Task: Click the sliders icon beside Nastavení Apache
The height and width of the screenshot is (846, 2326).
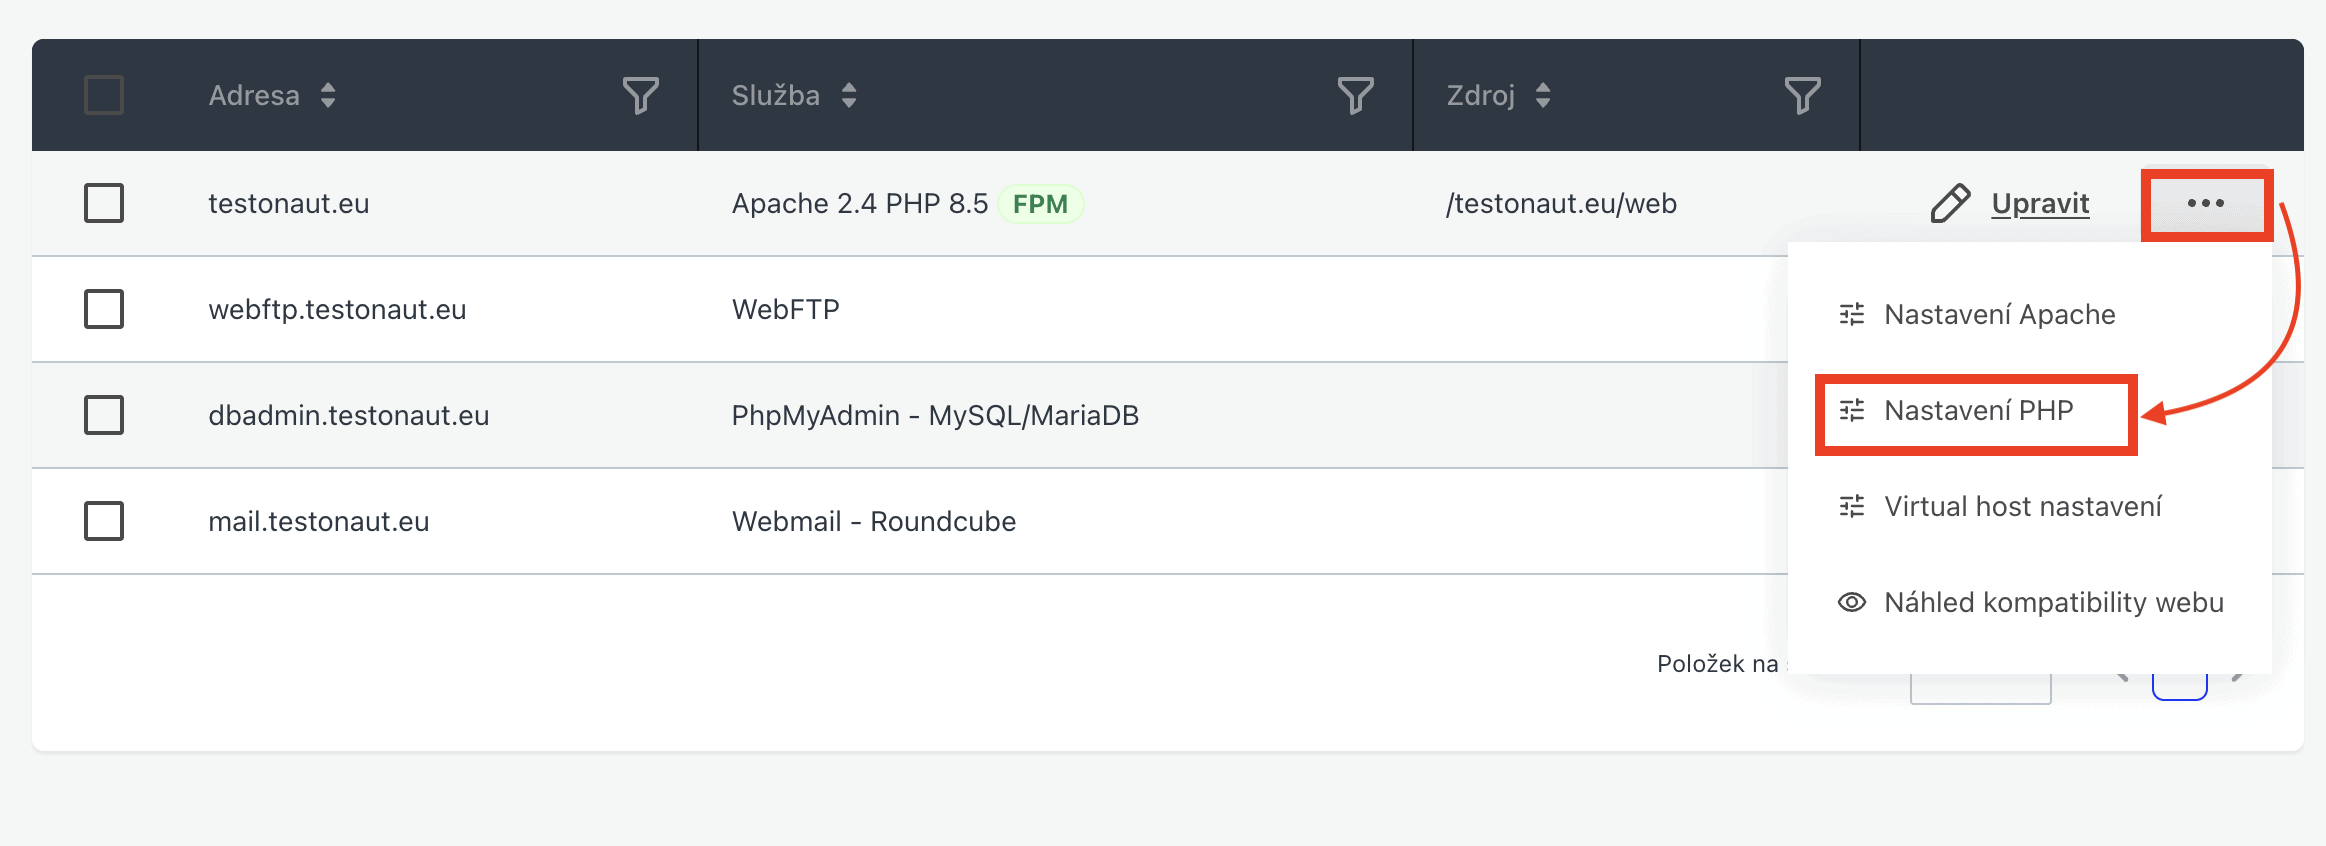Action: [x=1852, y=314]
